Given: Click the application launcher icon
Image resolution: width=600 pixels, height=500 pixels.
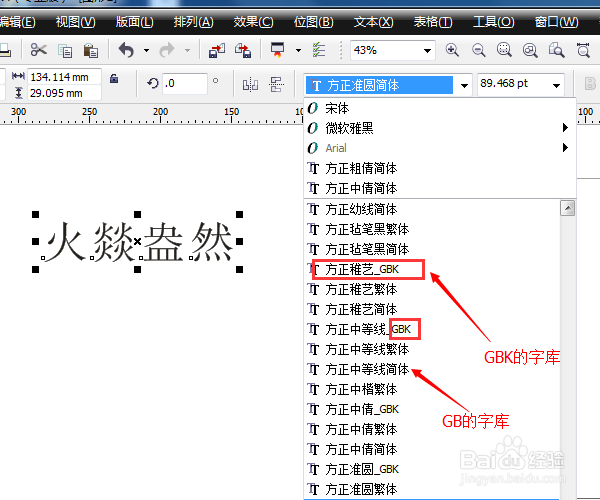Looking at the screenshot, I should coord(277,50).
